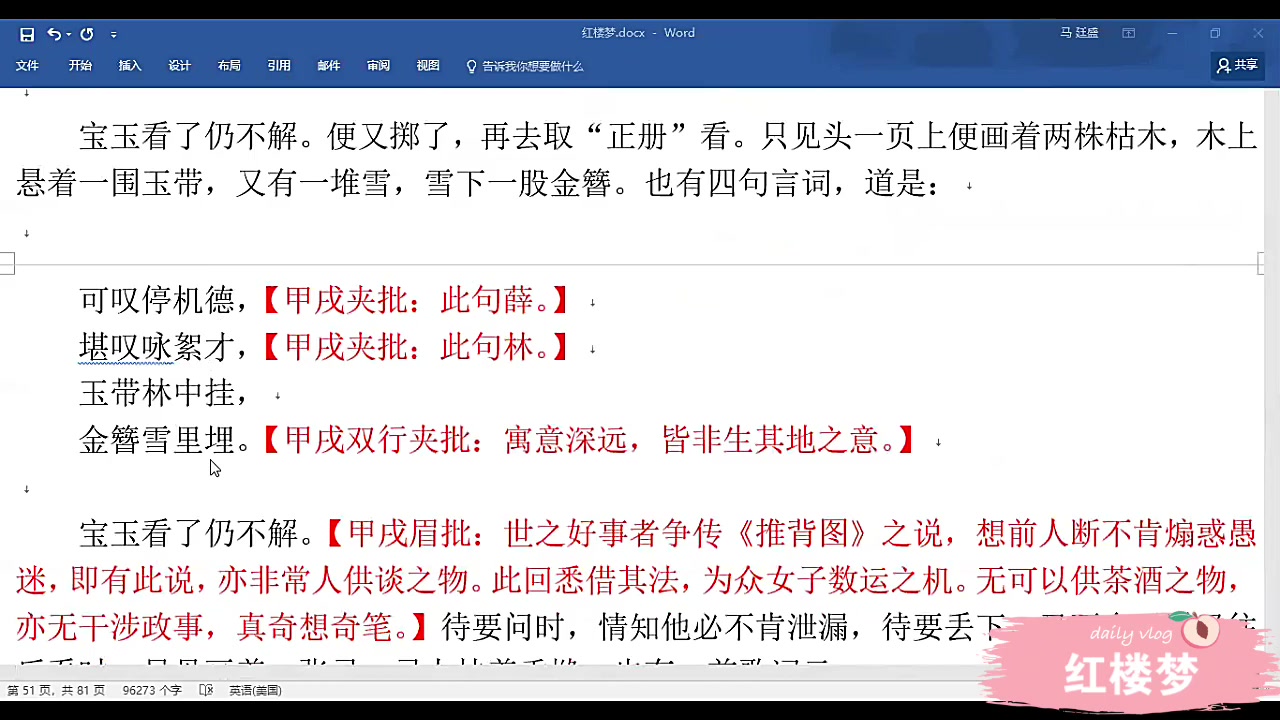Click the line 玉带林中挂
The image size is (1280, 720).
point(157,393)
